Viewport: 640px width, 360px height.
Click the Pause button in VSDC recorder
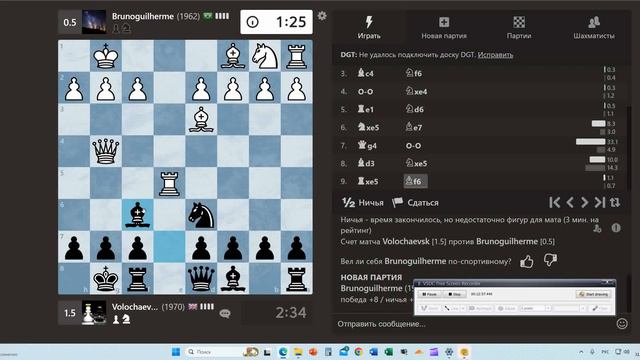(x=429, y=294)
